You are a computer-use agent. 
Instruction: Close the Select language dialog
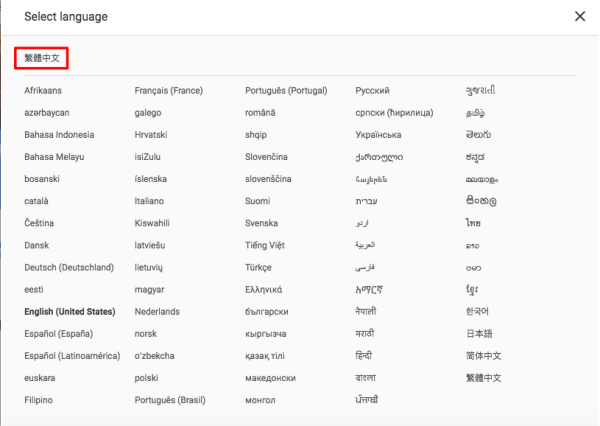click(580, 16)
